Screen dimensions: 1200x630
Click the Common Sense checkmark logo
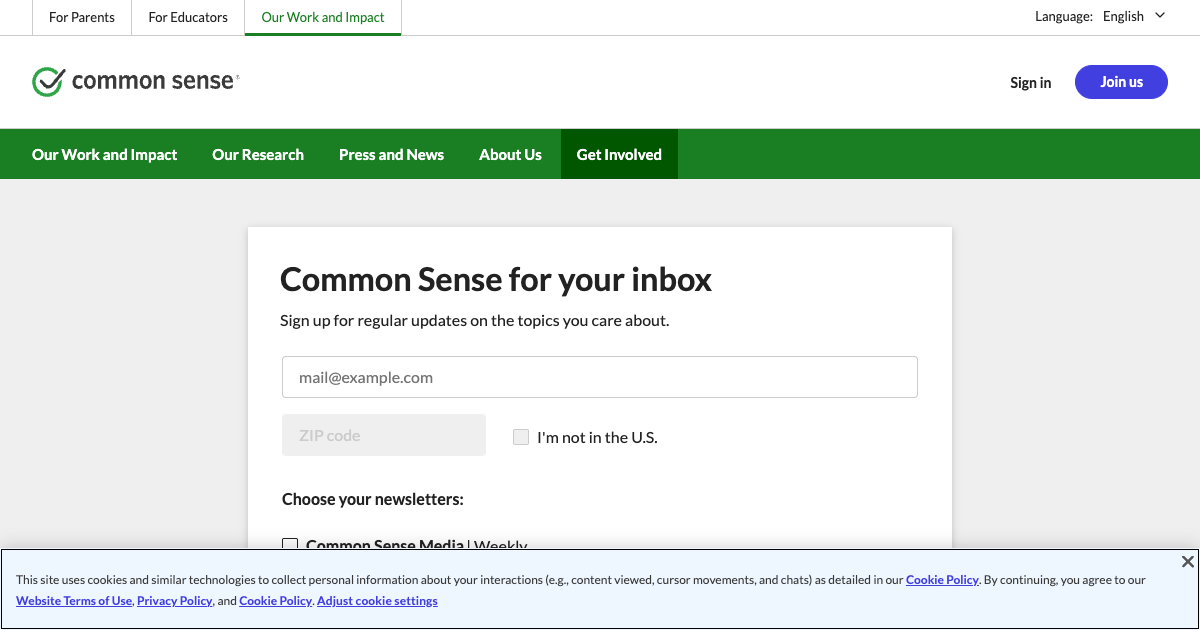click(47, 80)
